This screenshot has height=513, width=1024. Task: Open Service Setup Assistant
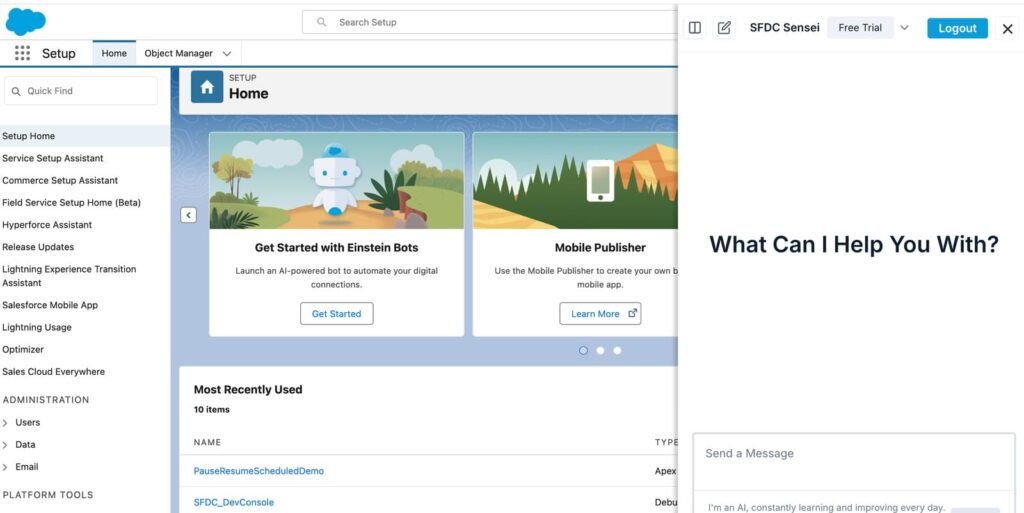(53, 158)
